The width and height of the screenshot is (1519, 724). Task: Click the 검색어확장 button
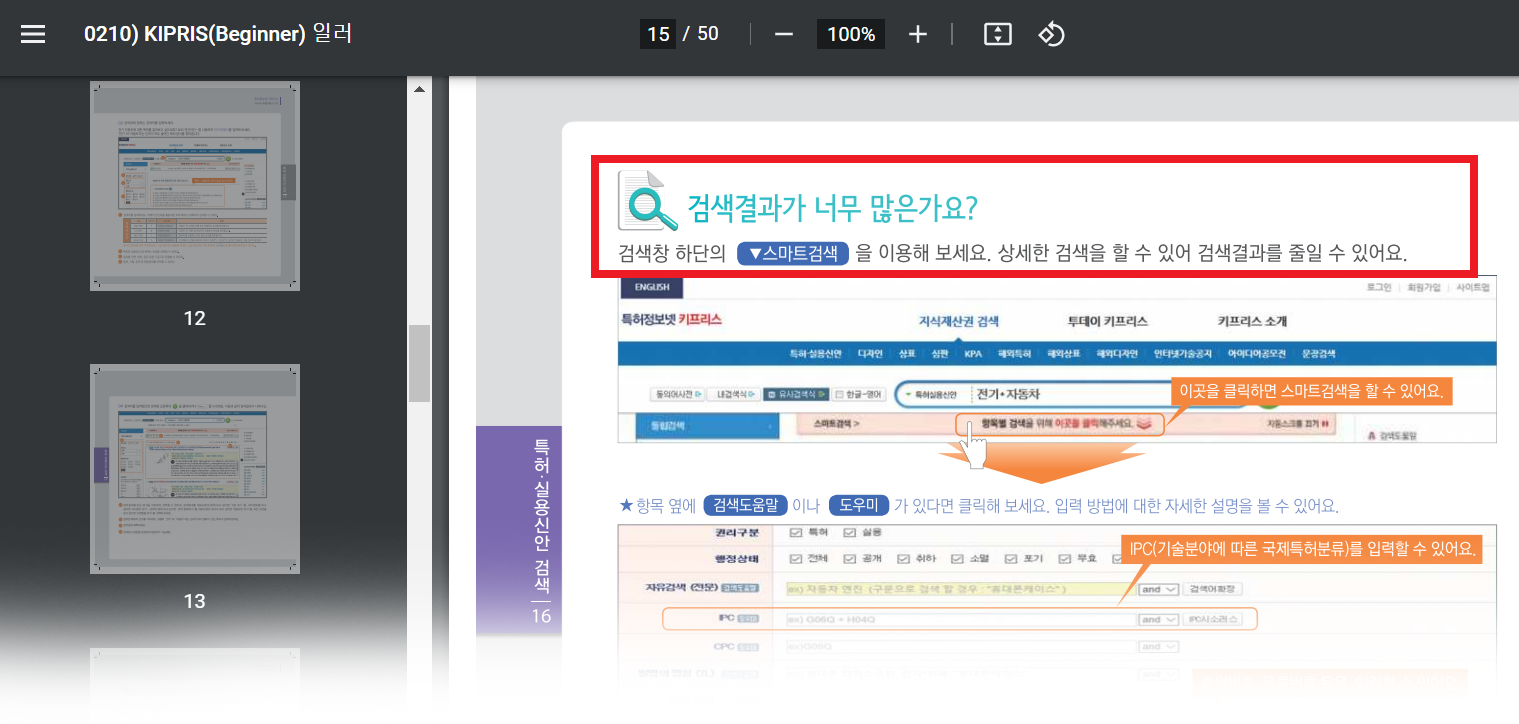click(x=1212, y=589)
